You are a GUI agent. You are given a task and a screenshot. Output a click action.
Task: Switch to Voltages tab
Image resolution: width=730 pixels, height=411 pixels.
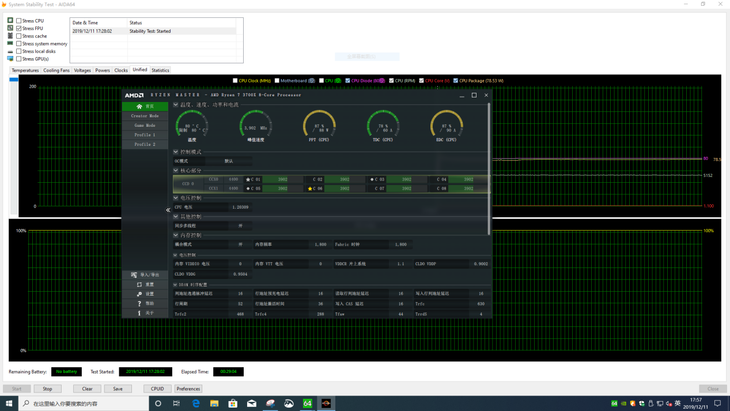82,70
